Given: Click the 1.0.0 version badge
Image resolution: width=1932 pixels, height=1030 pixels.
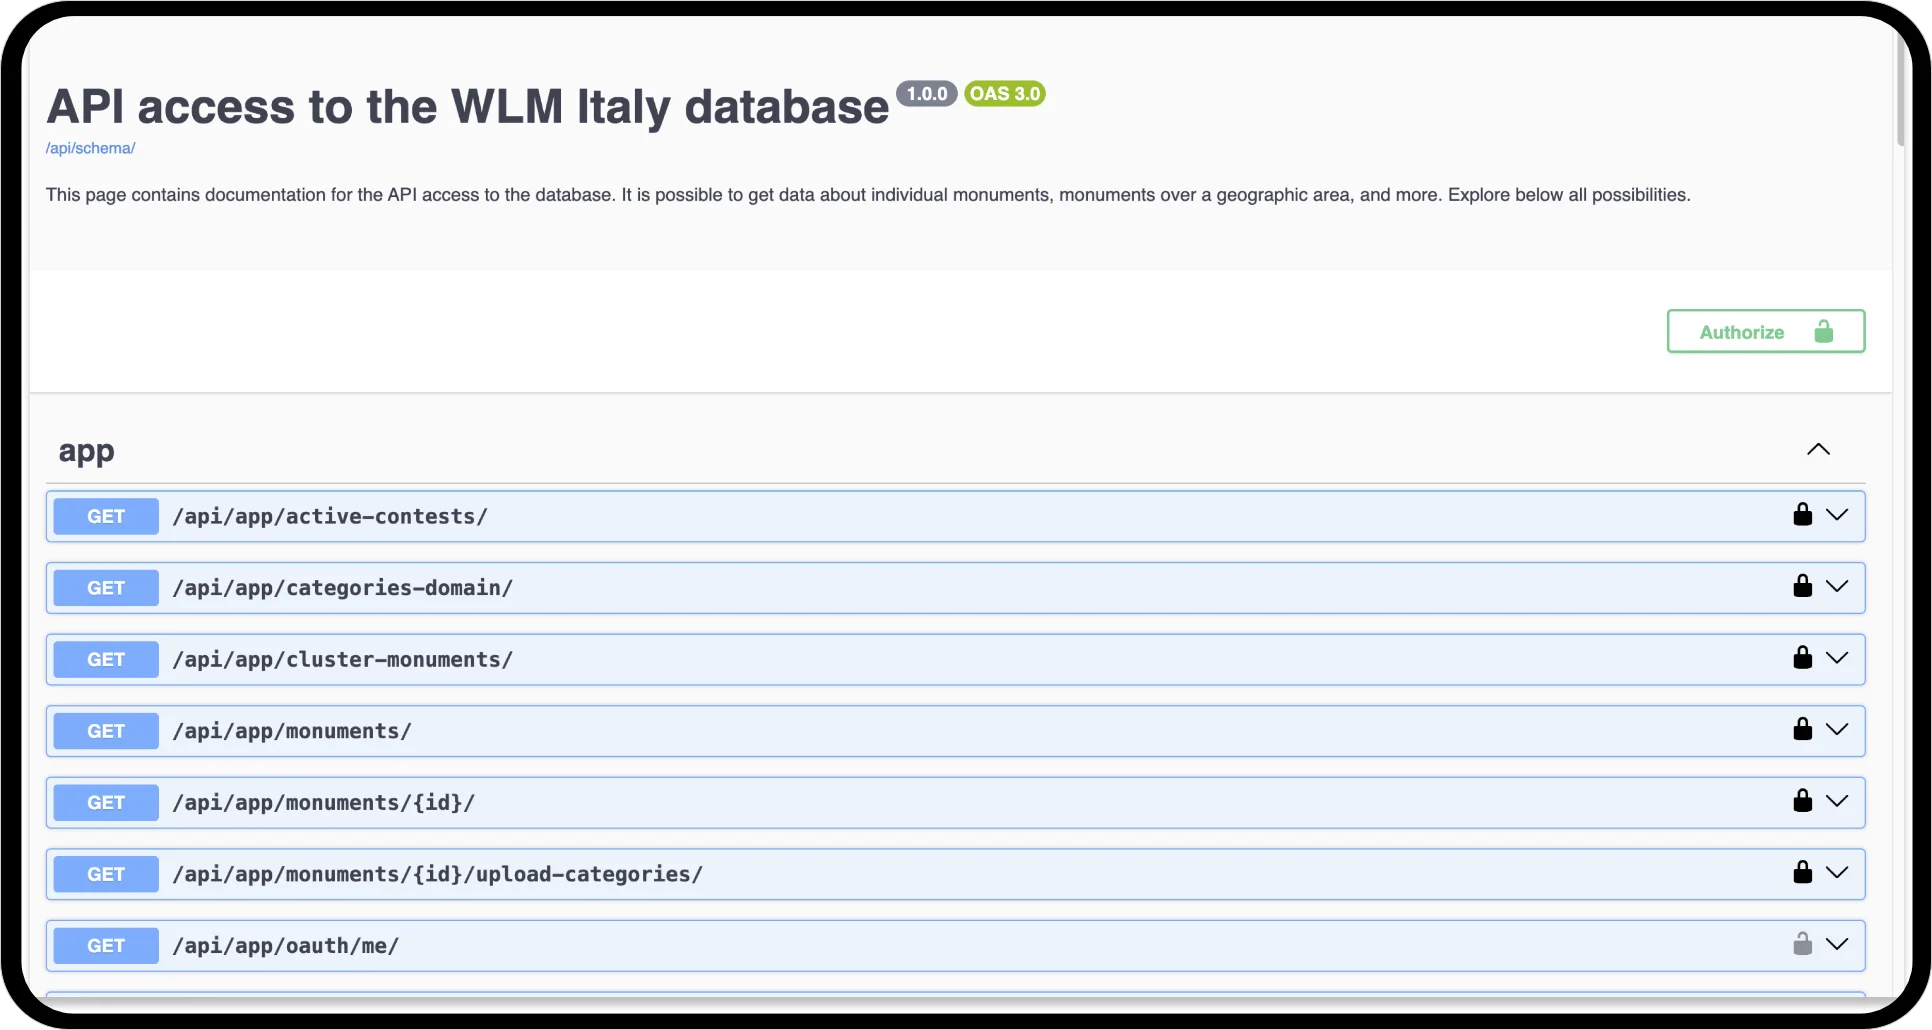Looking at the screenshot, I should (x=927, y=93).
